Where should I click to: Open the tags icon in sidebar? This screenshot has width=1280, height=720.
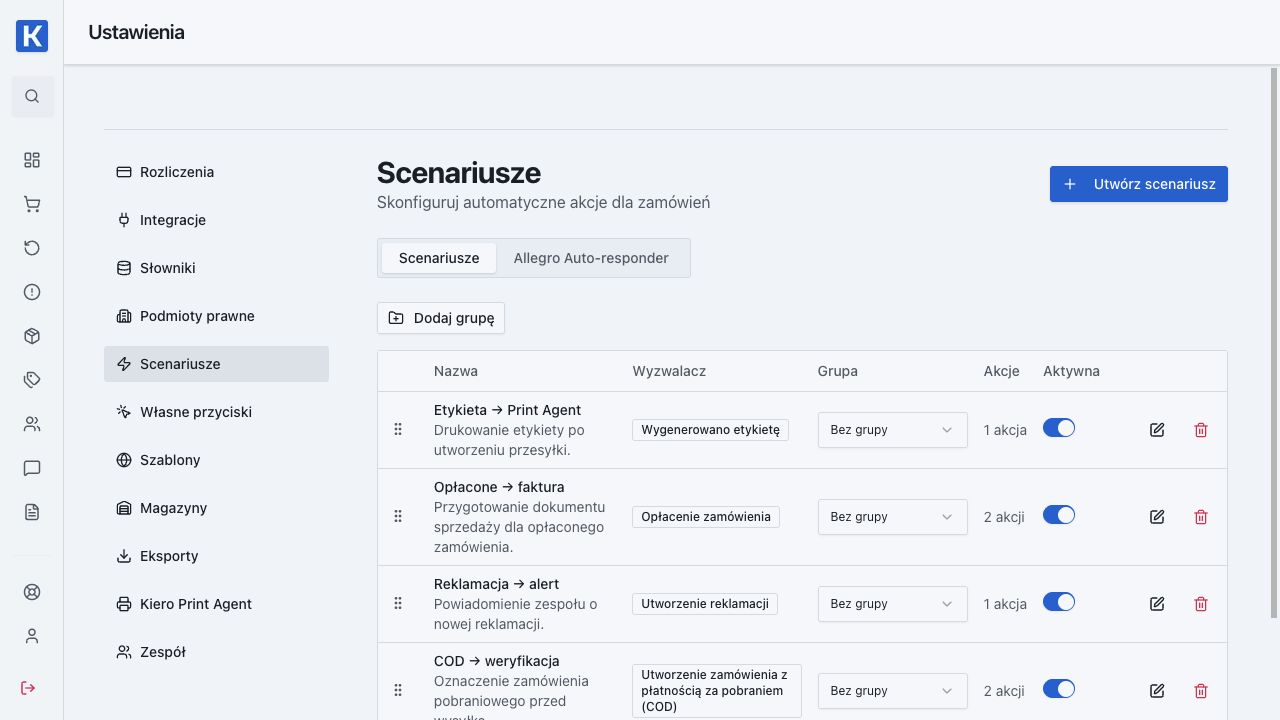[x=32, y=380]
